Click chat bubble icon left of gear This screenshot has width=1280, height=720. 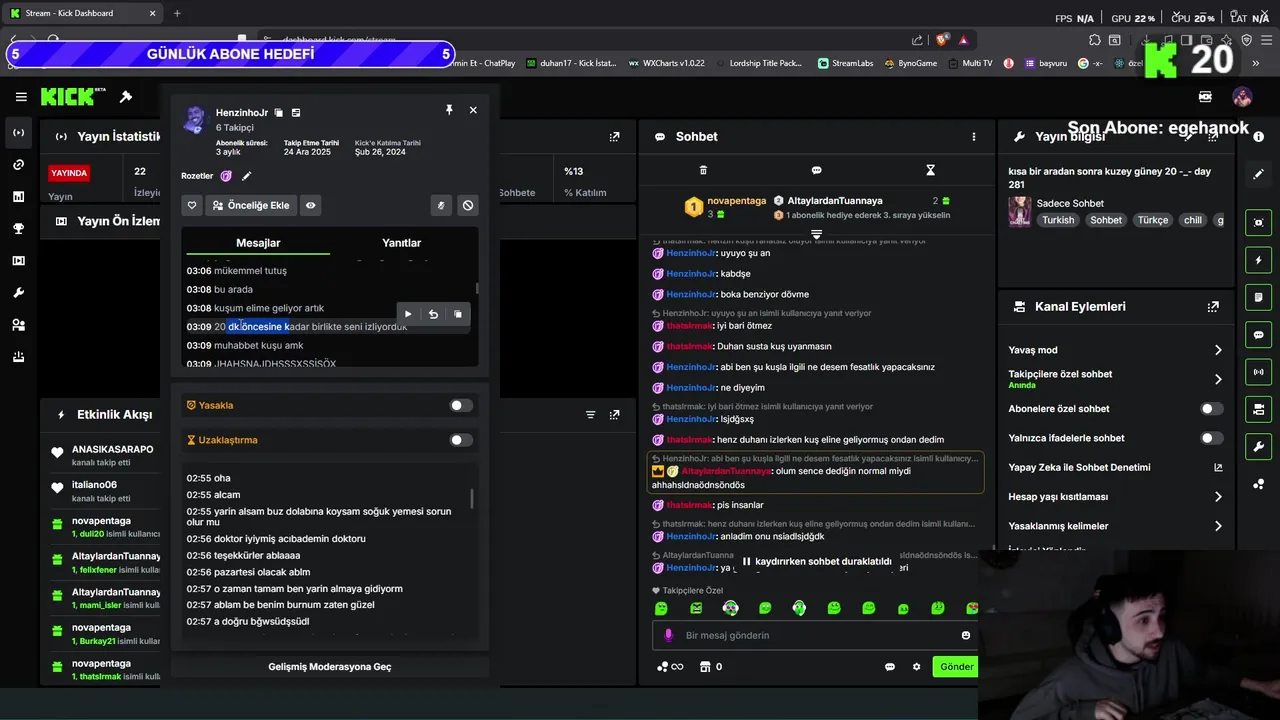coord(890,667)
